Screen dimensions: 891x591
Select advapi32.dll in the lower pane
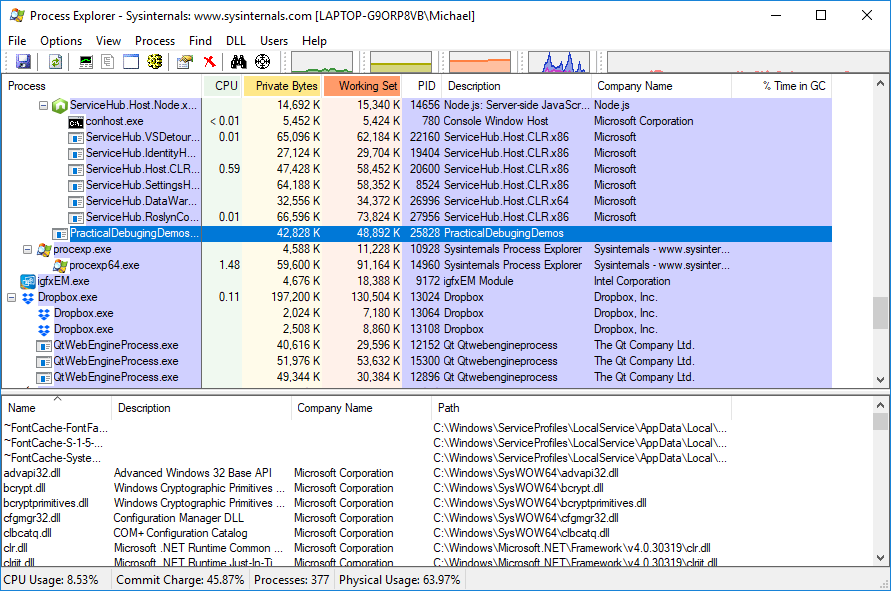point(32,473)
